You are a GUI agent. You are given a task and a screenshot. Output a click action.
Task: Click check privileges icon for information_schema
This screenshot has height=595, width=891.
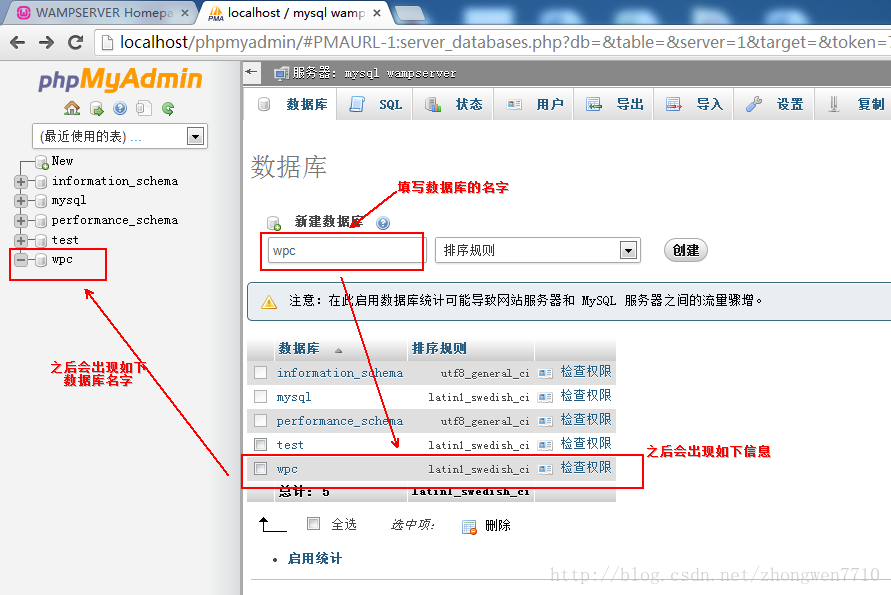(546, 373)
